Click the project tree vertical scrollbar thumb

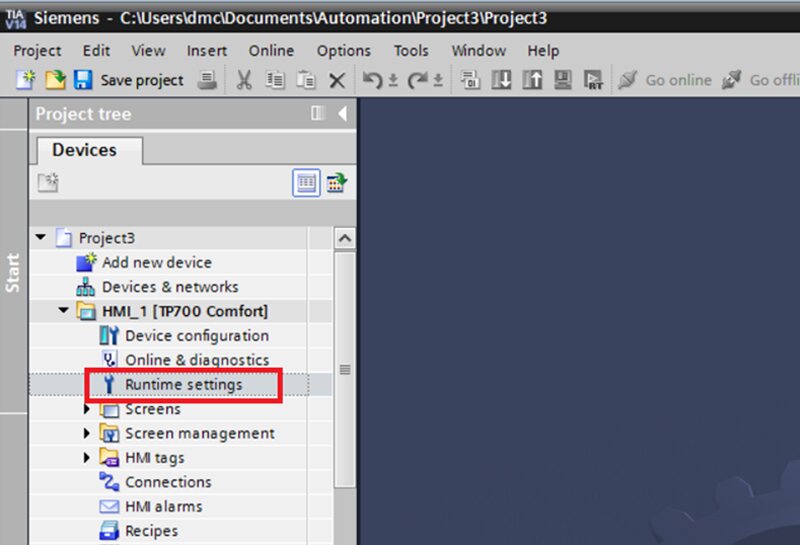coord(345,369)
